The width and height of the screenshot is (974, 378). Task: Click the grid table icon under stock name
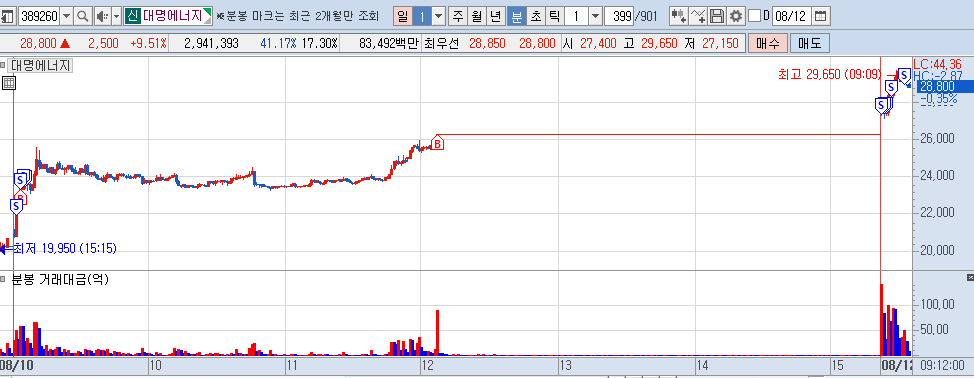point(8,82)
